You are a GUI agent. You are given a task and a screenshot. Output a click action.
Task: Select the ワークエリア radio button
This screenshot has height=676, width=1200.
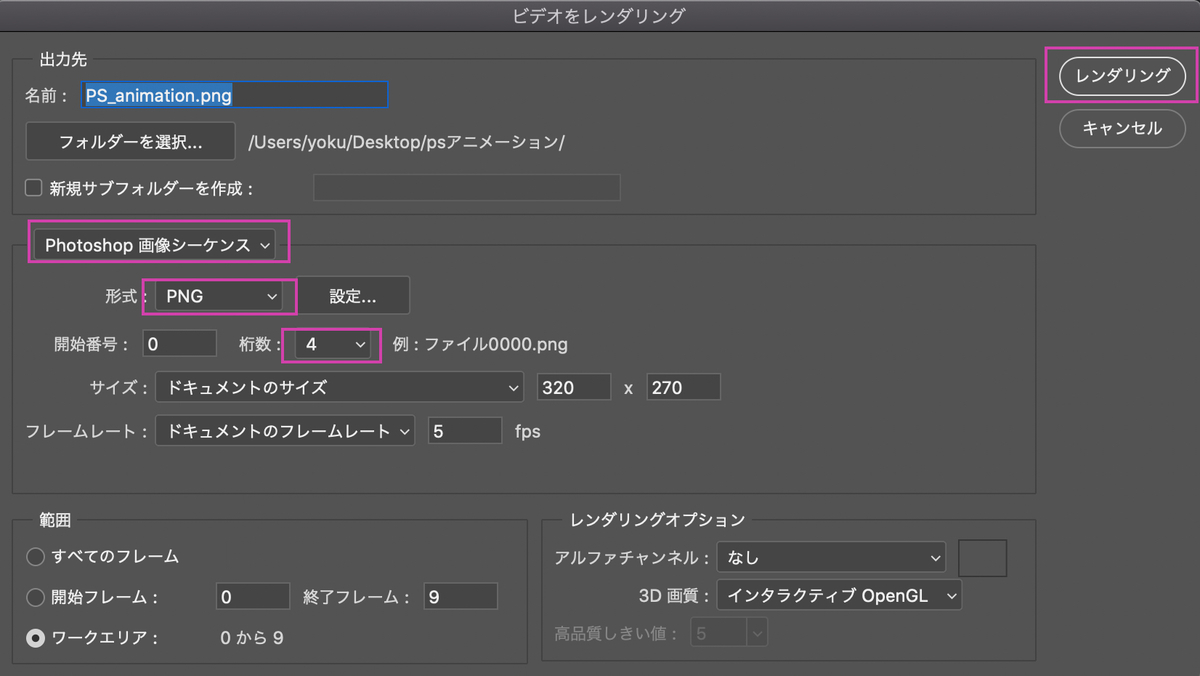(35, 637)
